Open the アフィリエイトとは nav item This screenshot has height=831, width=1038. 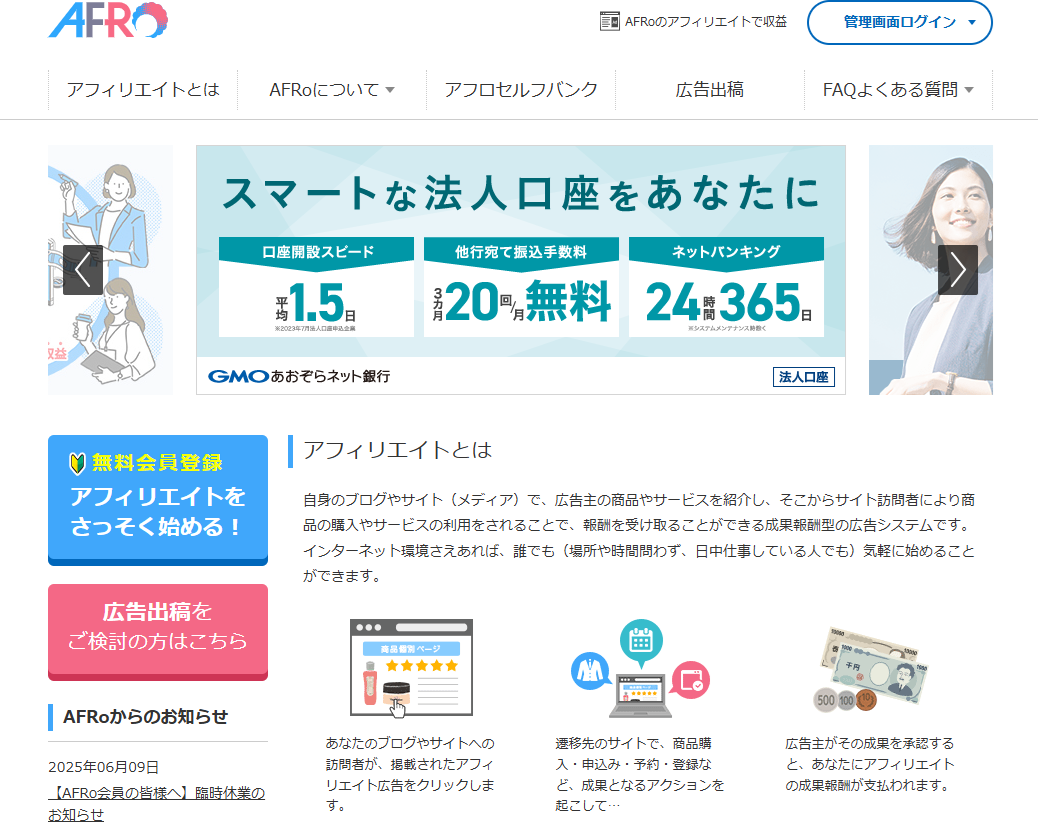143,90
